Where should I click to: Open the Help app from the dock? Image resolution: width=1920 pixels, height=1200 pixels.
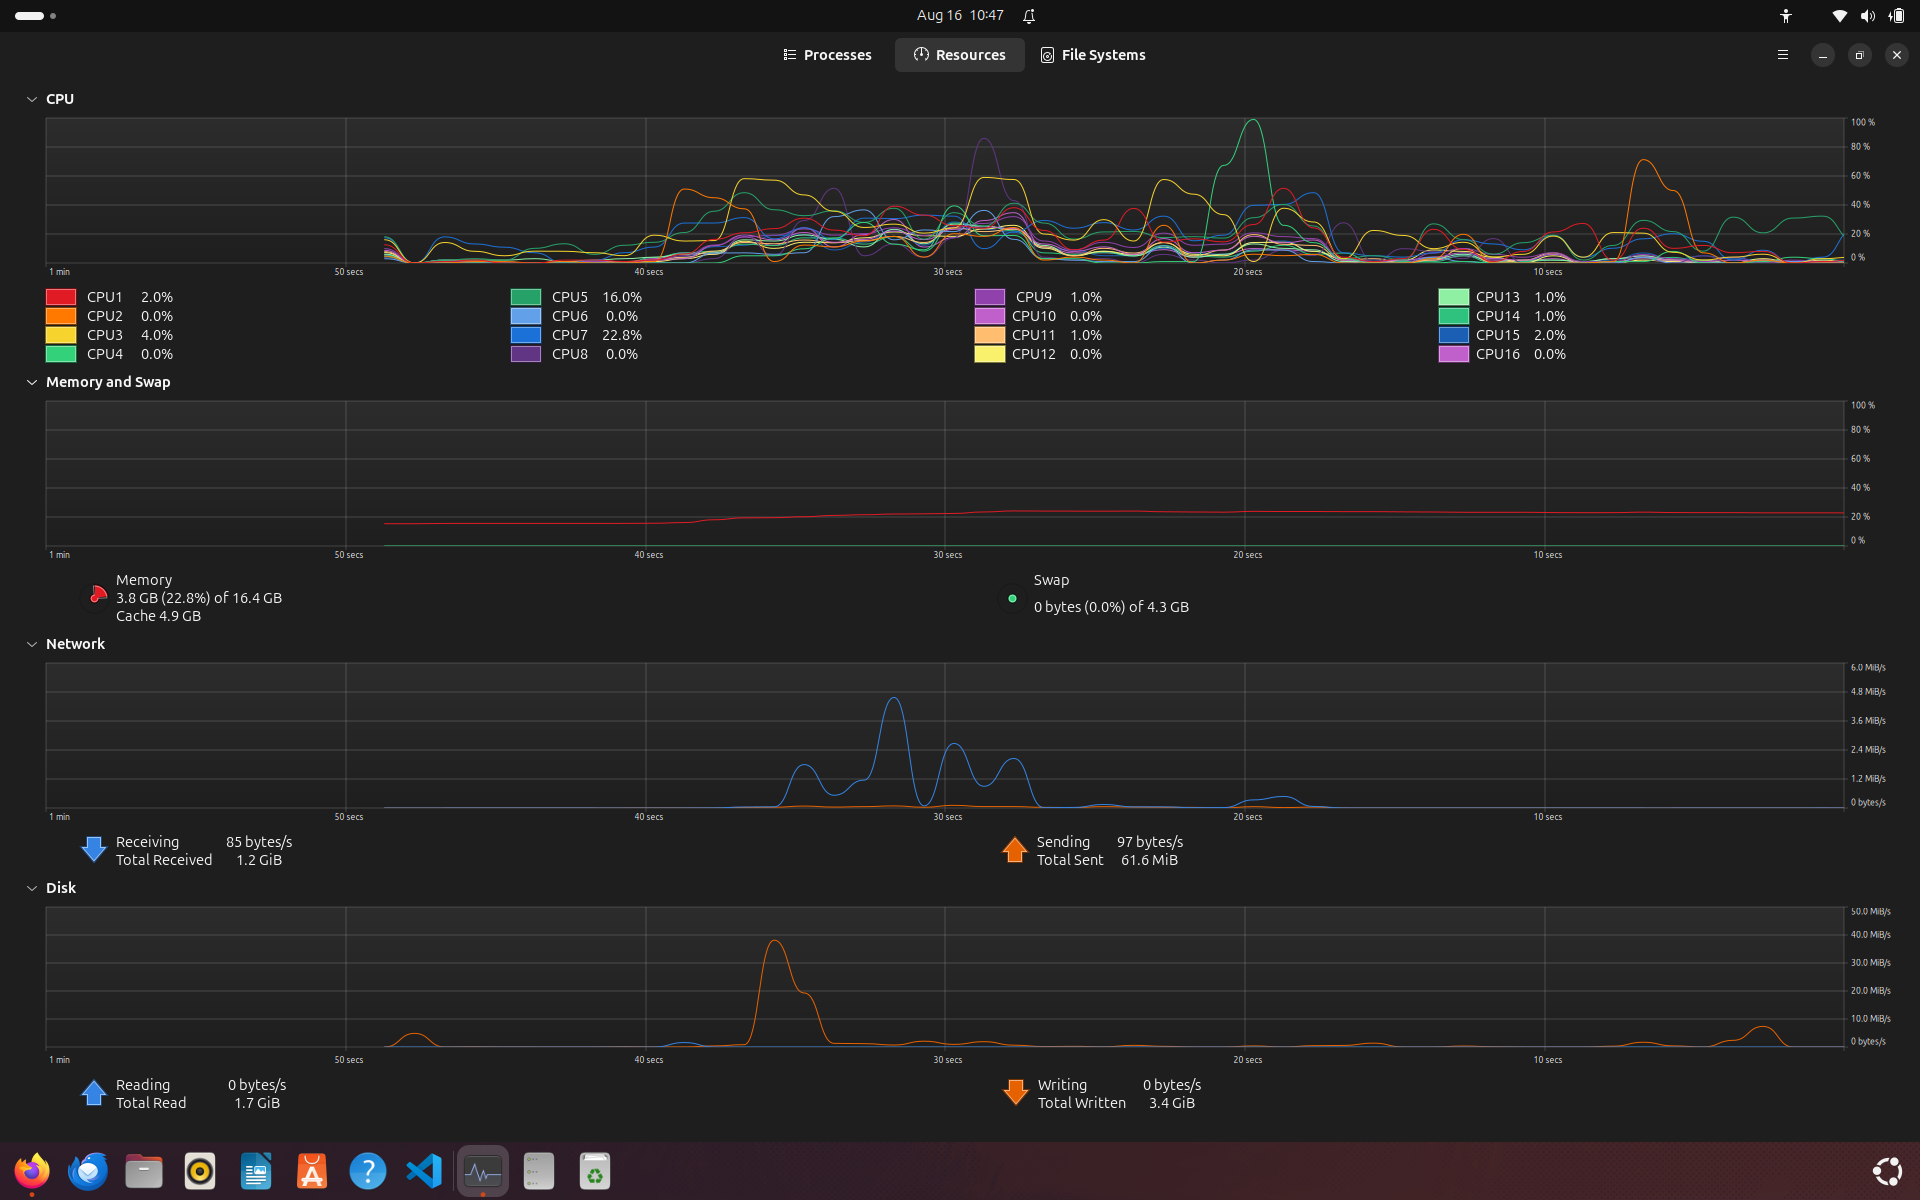[368, 1170]
